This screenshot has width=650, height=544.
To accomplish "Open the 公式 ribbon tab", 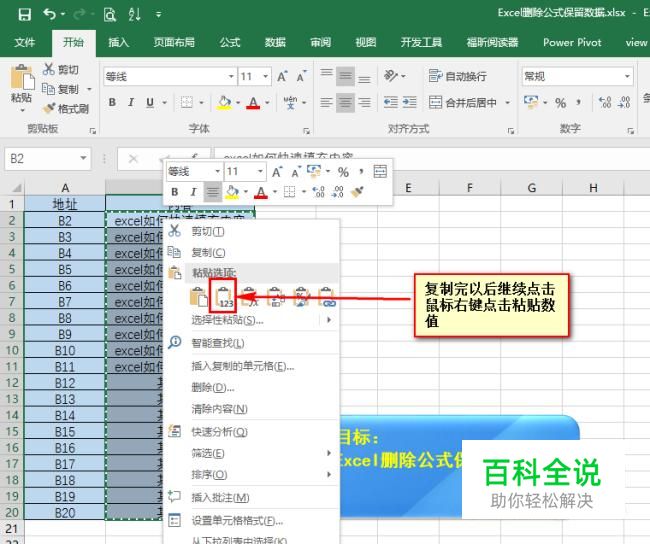I will click(x=230, y=42).
